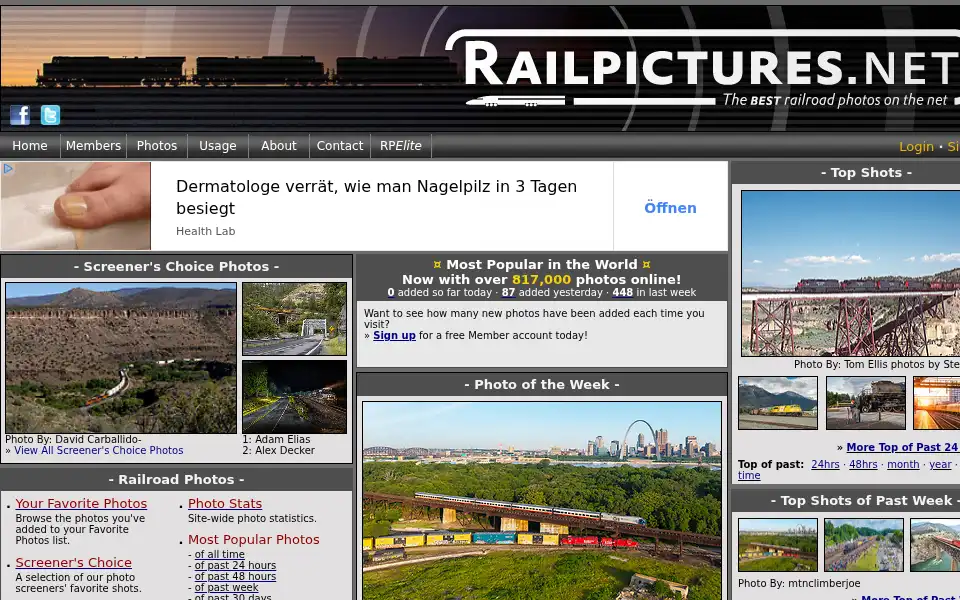Viewport: 960px width, 600px height.
Task: Open the Twitter page icon
Action: point(50,115)
